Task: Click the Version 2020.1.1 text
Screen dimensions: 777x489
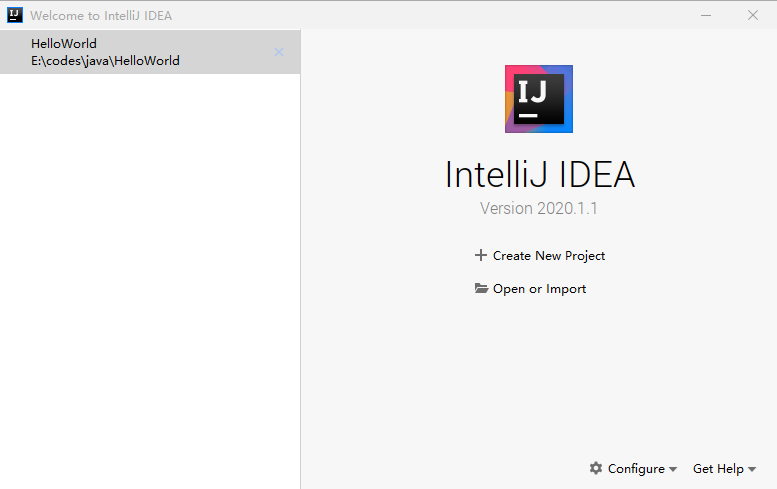Action: pos(539,209)
